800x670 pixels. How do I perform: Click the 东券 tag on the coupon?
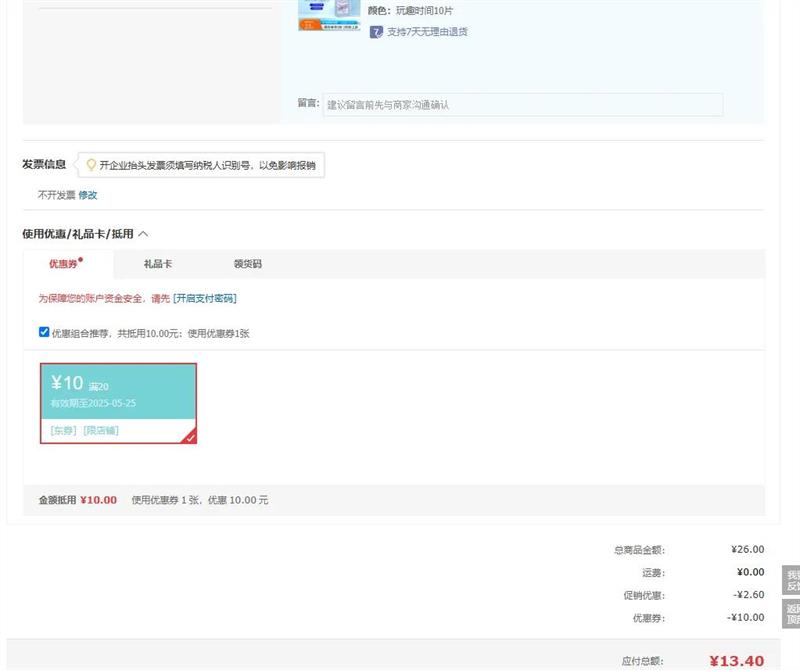click(x=63, y=430)
